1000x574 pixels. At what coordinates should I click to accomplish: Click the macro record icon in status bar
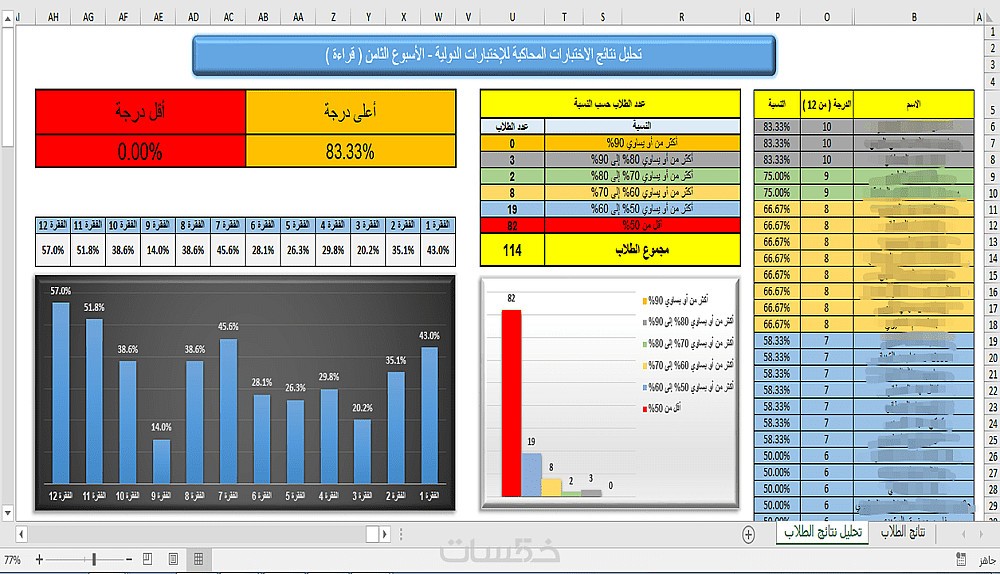pyautogui.click(x=961, y=559)
